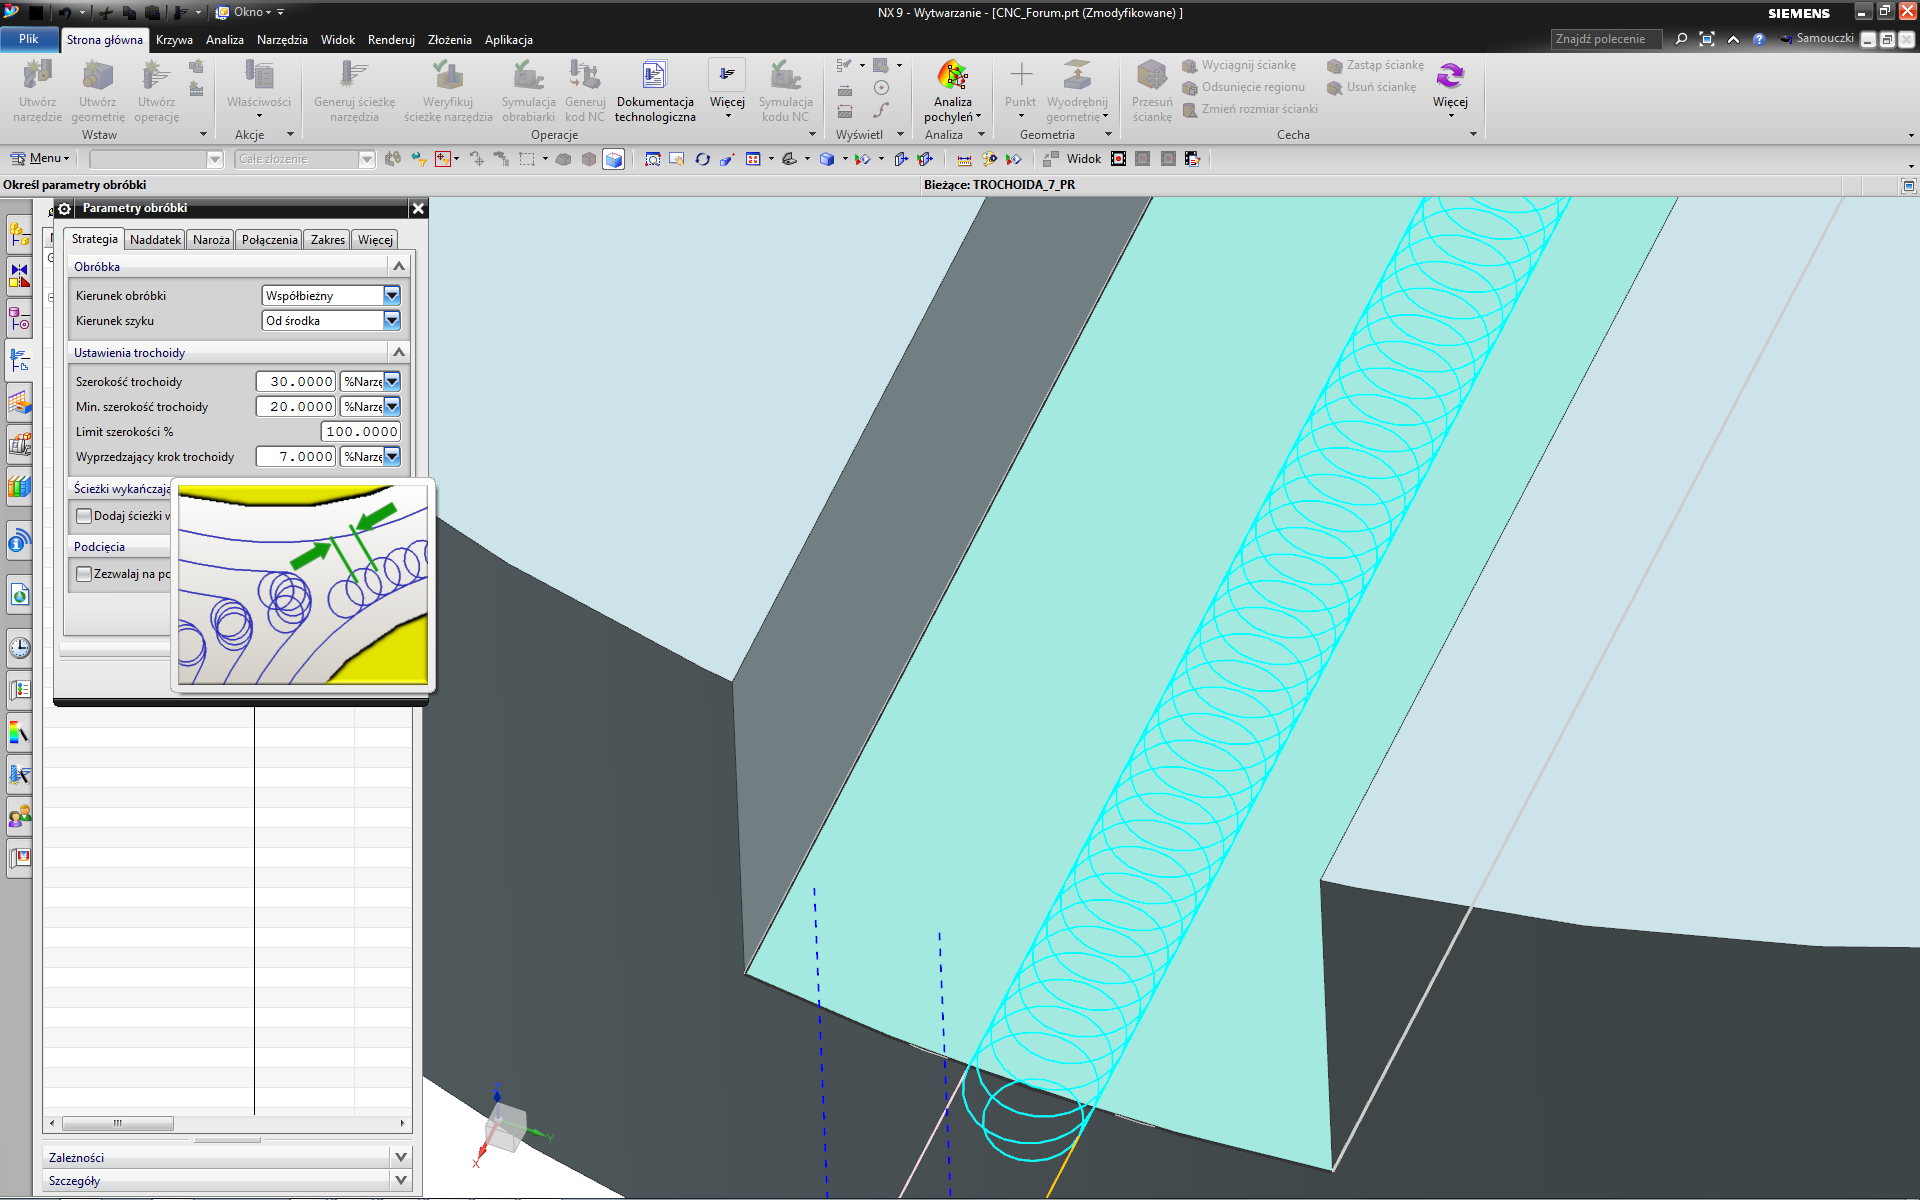Toggle shaded with edges cube icon

coord(614,159)
